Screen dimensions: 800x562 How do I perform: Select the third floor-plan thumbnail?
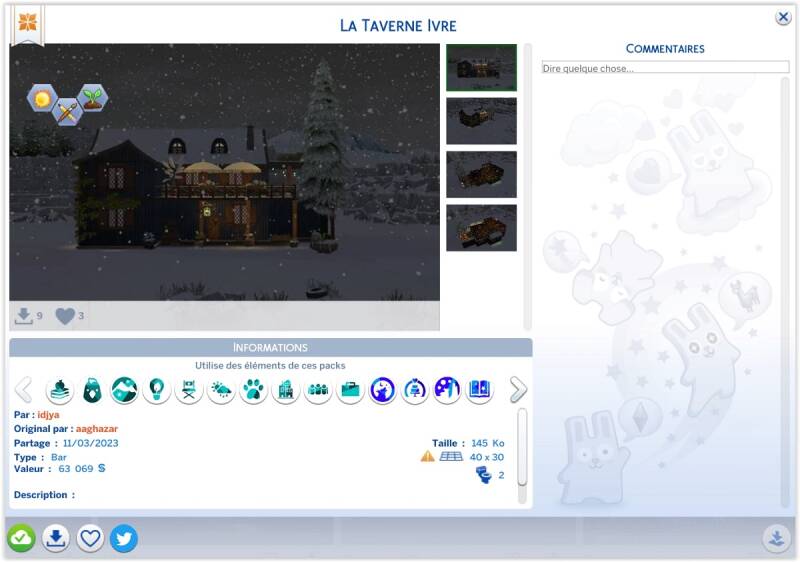pyautogui.click(x=481, y=174)
